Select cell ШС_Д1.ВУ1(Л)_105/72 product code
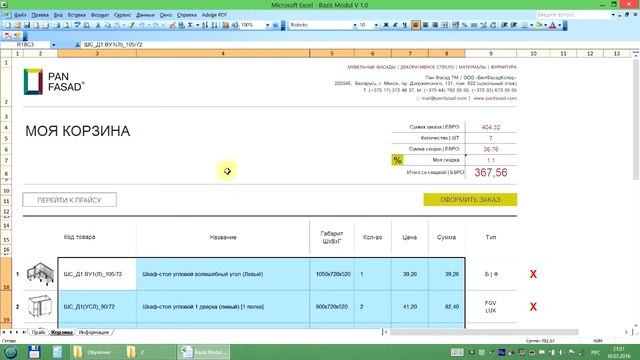The image size is (640, 360). pos(97,274)
